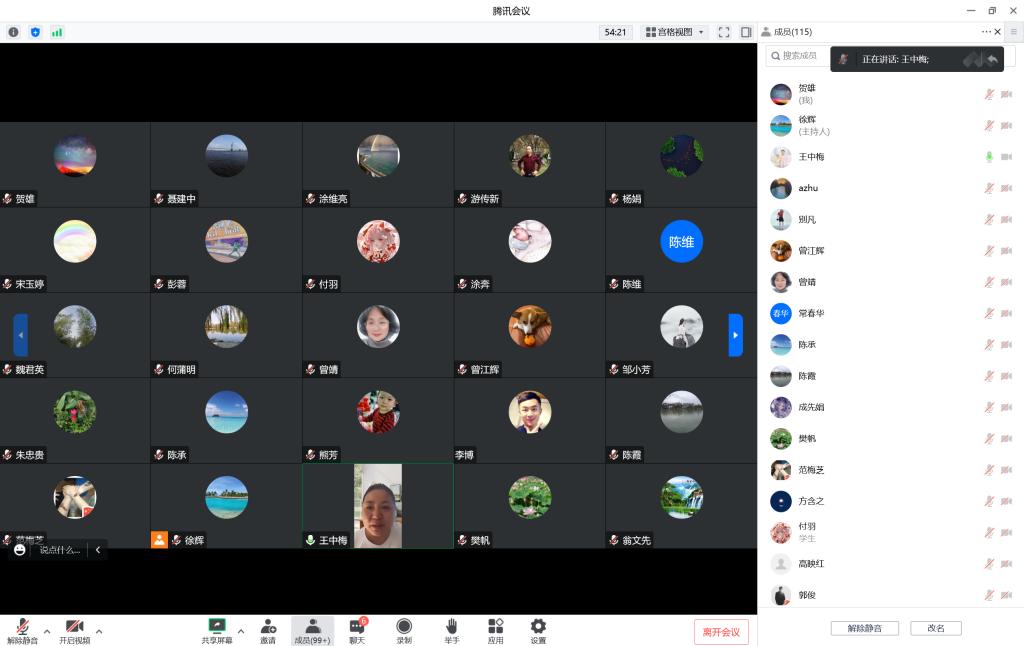Image resolution: width=1024 pixels, height=646 pixels.
Task: Open the apps (应用) icon
Action: pos(495,627)
